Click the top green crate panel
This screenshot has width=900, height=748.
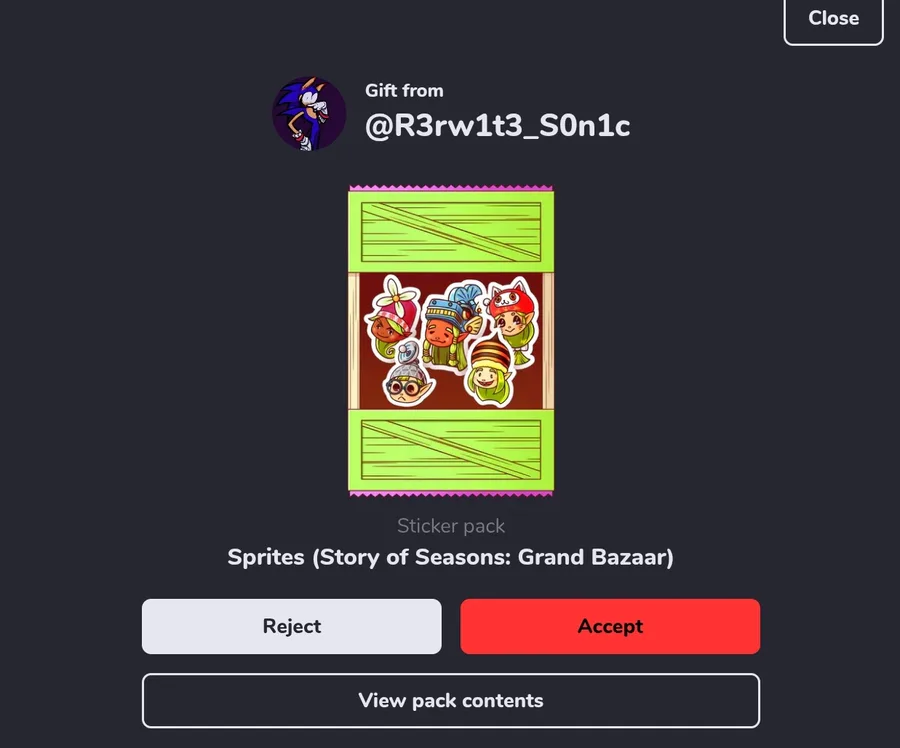click(x=451, y=231)
